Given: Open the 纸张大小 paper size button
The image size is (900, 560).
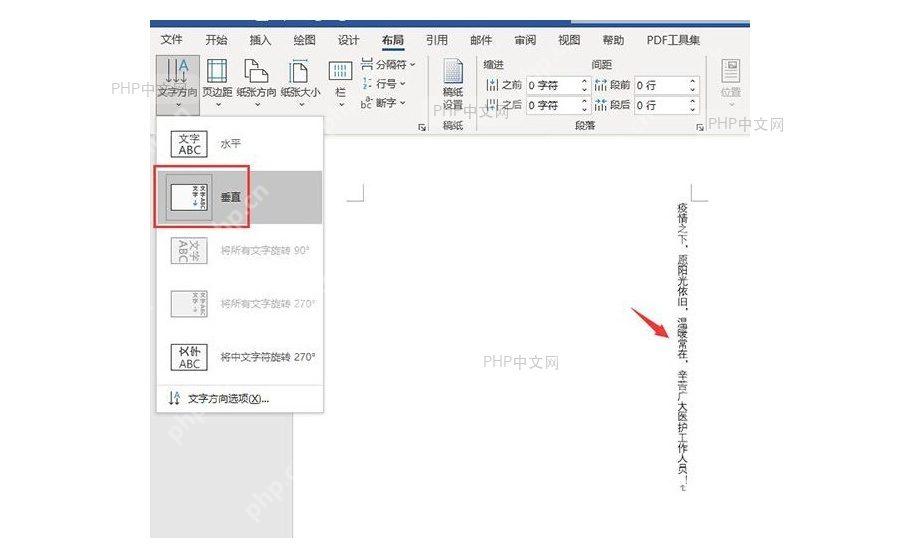Looking at the screenshot, I should pos(300,84).
